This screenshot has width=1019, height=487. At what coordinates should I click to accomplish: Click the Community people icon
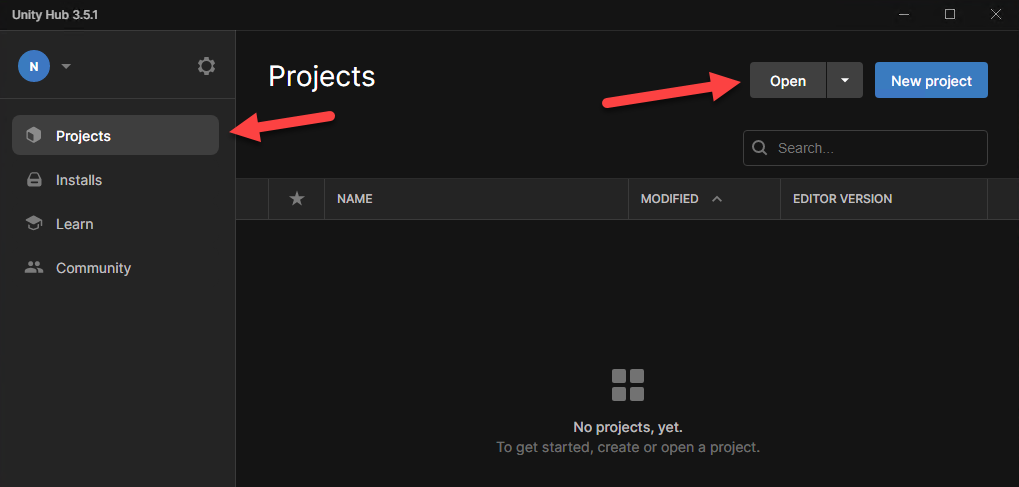click(34, 267)
